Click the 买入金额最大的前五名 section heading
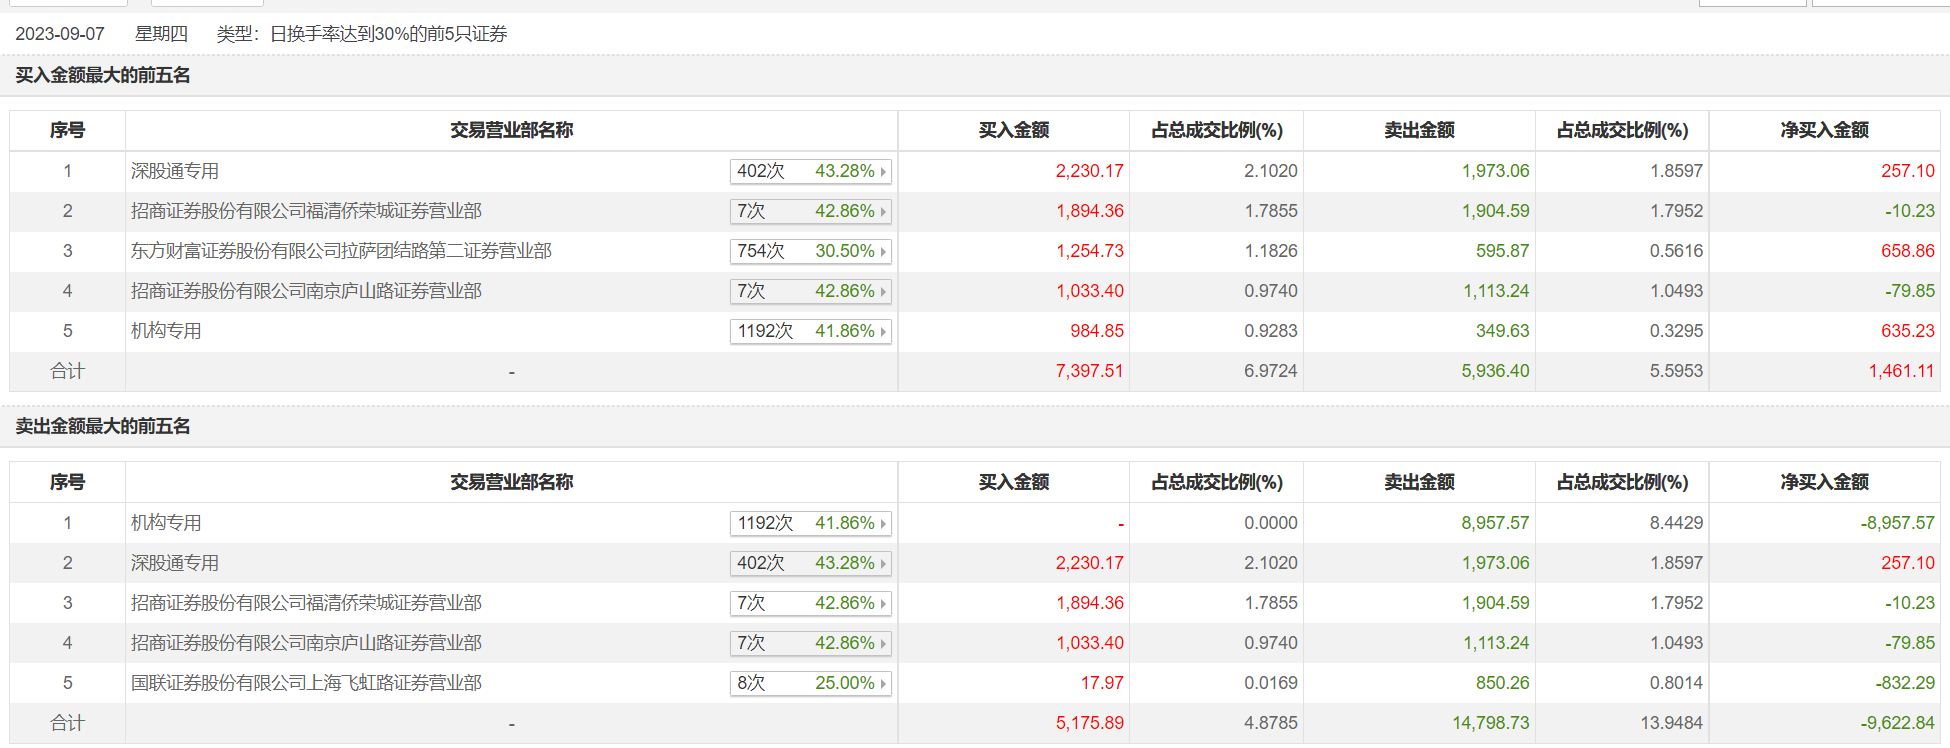The width and height of the screenshot is (1950, 748). click(x=103, y=75)
